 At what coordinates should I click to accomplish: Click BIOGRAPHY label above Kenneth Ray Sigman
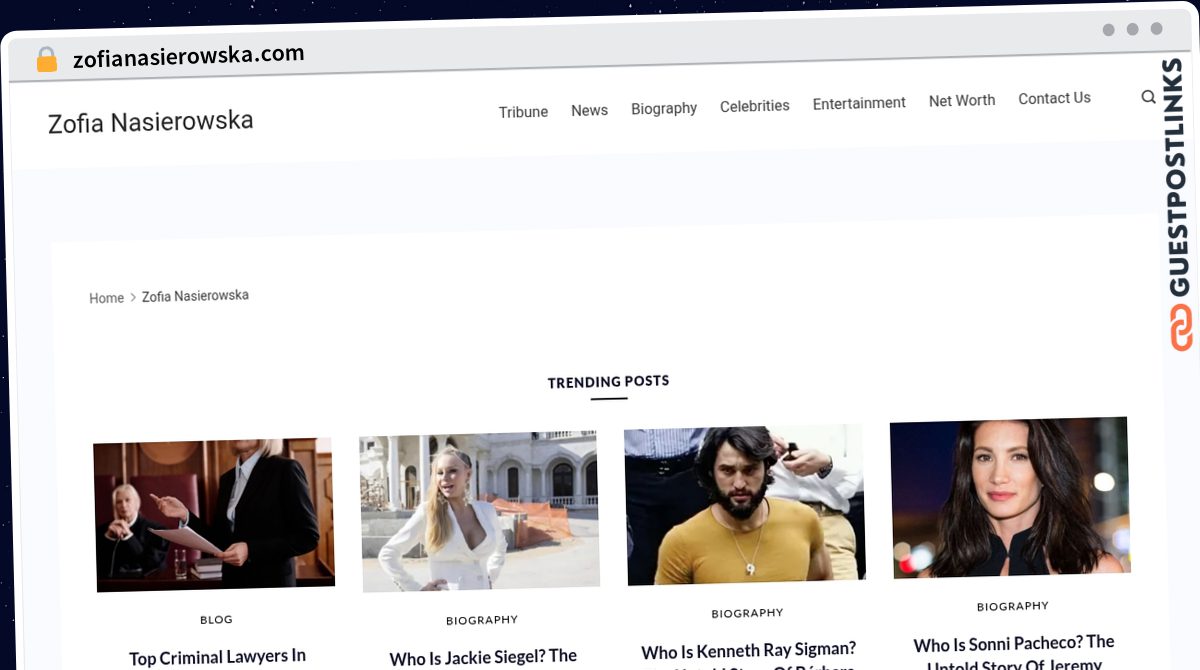coord(747,613)
